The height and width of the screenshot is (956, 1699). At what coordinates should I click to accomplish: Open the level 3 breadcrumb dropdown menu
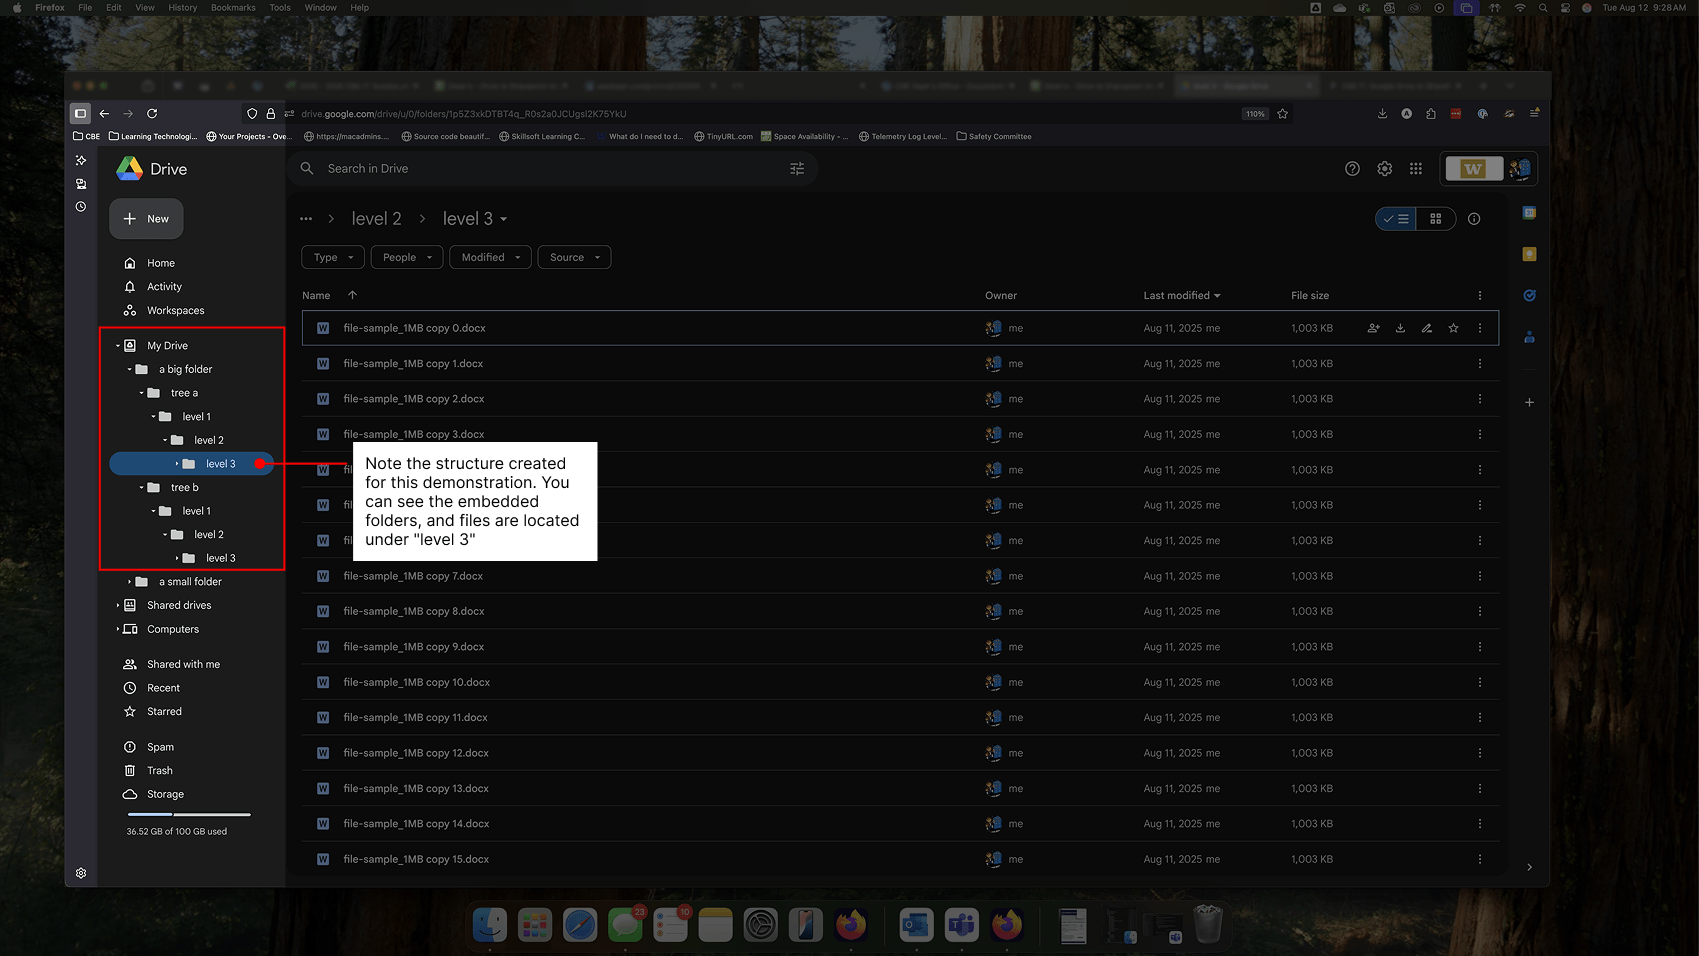(502, 218)
